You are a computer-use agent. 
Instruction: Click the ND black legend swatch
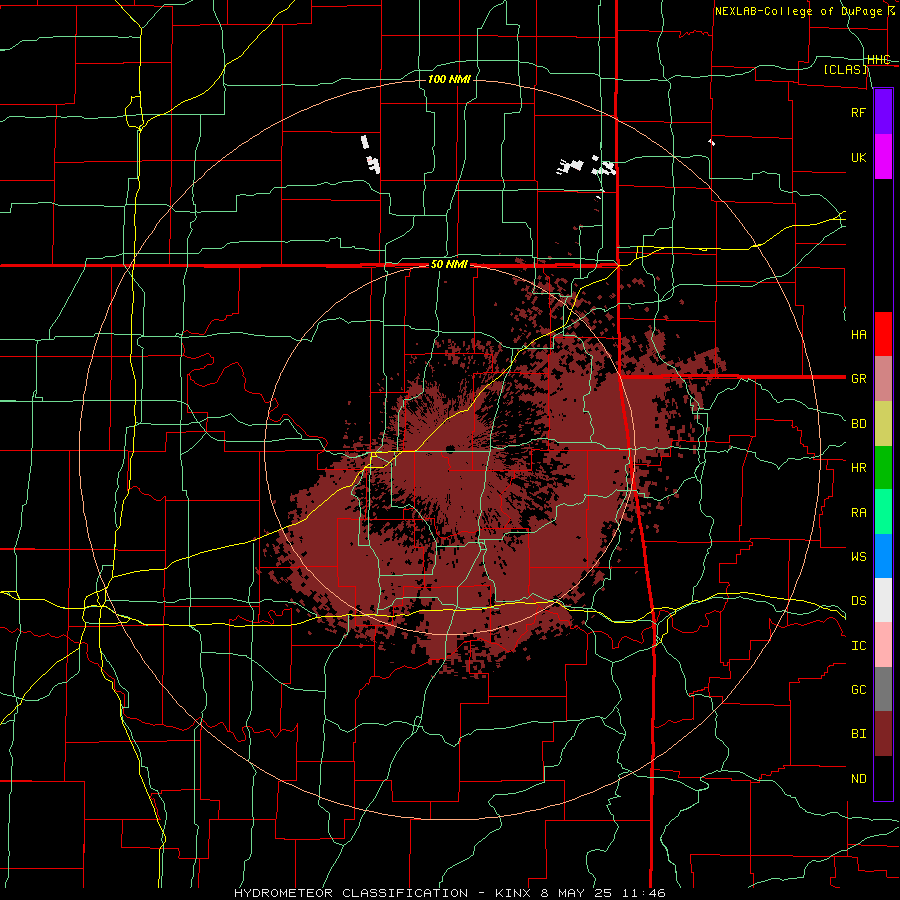point(883,778)
